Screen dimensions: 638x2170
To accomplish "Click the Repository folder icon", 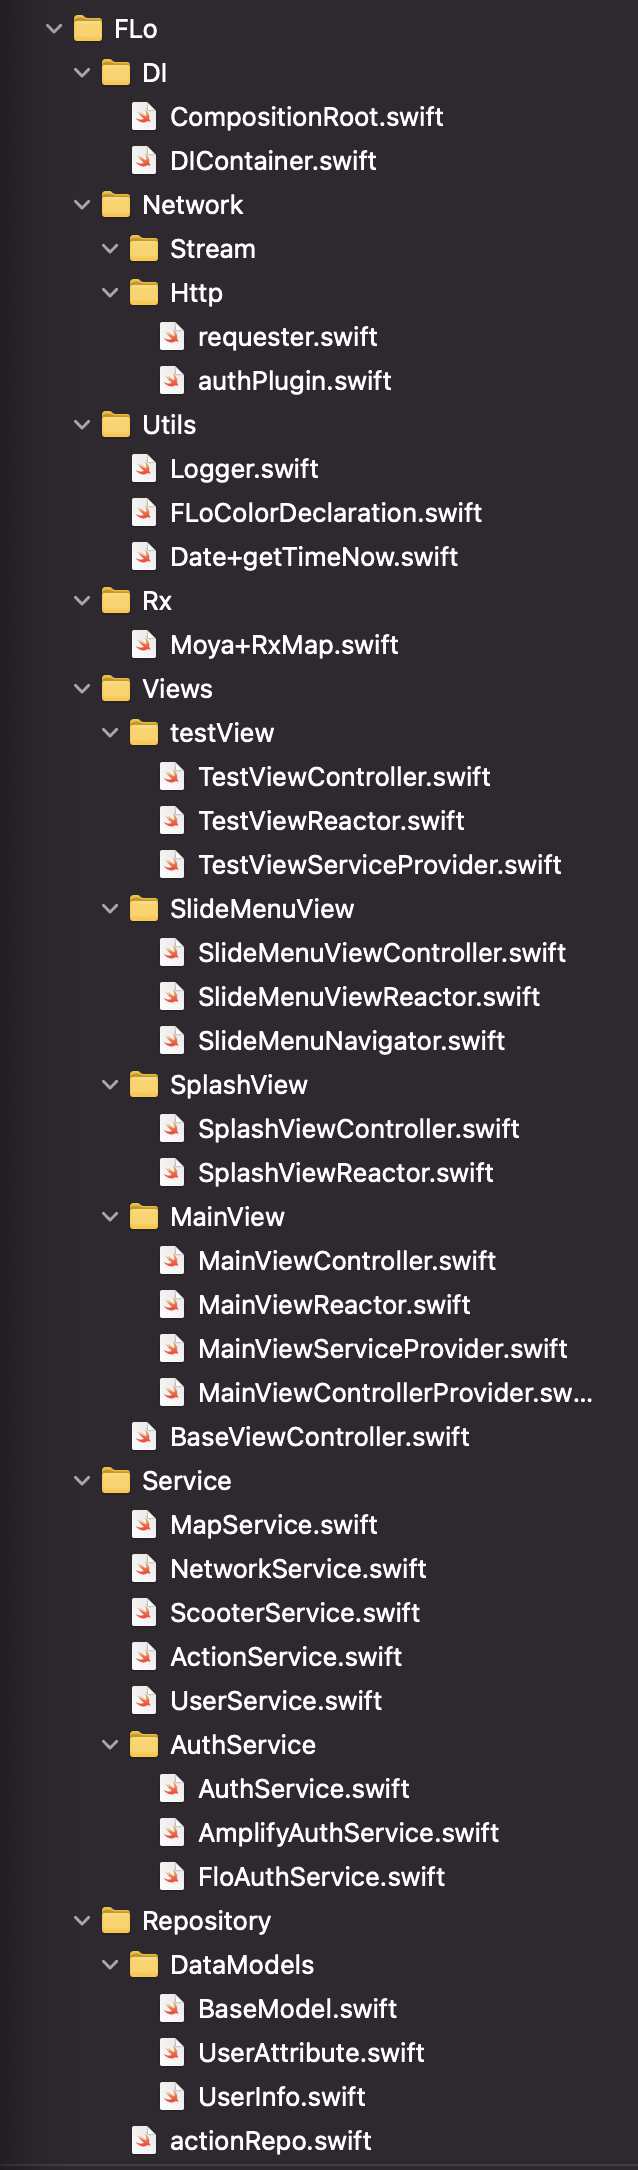I will pyautogui.click(x=116, y=1921).
